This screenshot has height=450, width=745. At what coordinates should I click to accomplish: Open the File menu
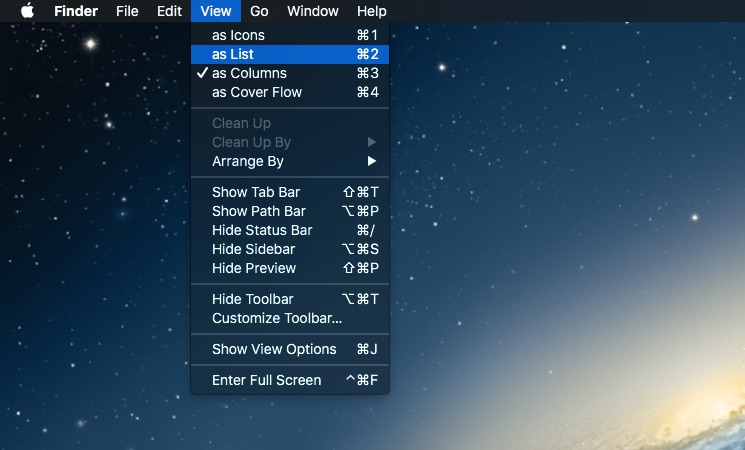pyautogui.click(x=127, y=11)
